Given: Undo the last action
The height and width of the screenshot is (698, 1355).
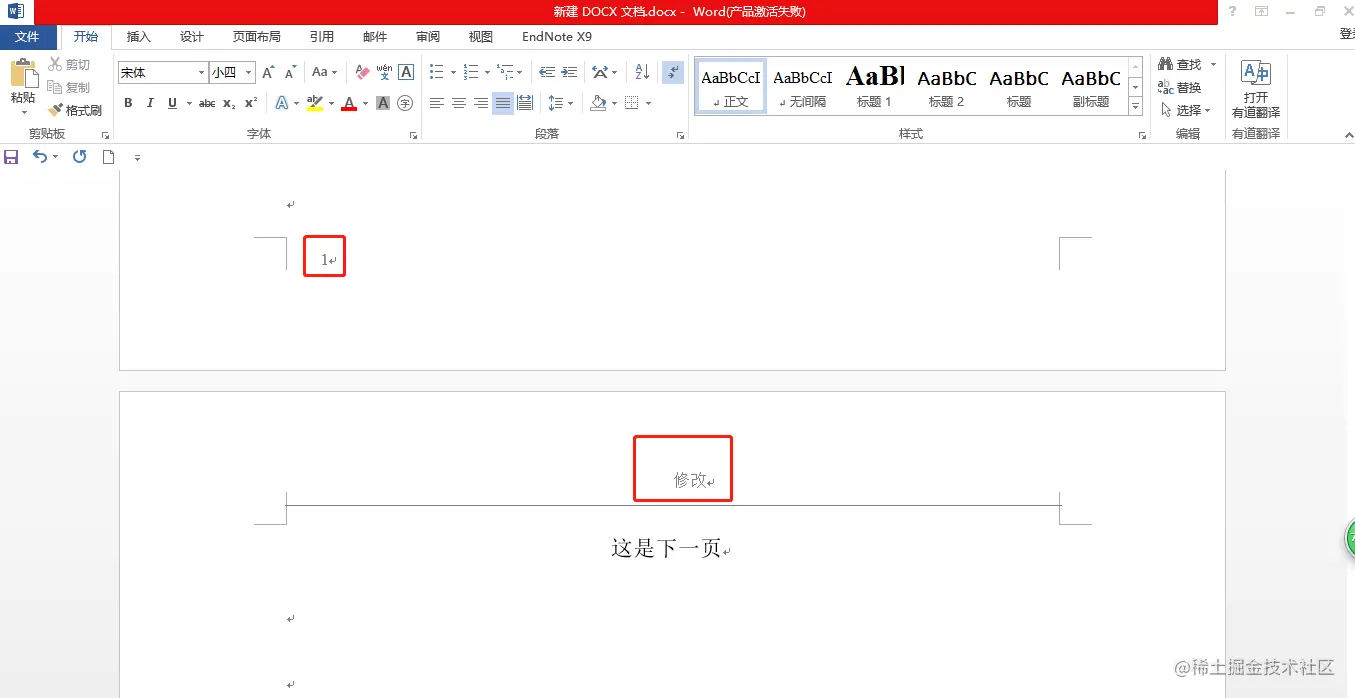Looking at the screenshot, I should pos(40,157).
